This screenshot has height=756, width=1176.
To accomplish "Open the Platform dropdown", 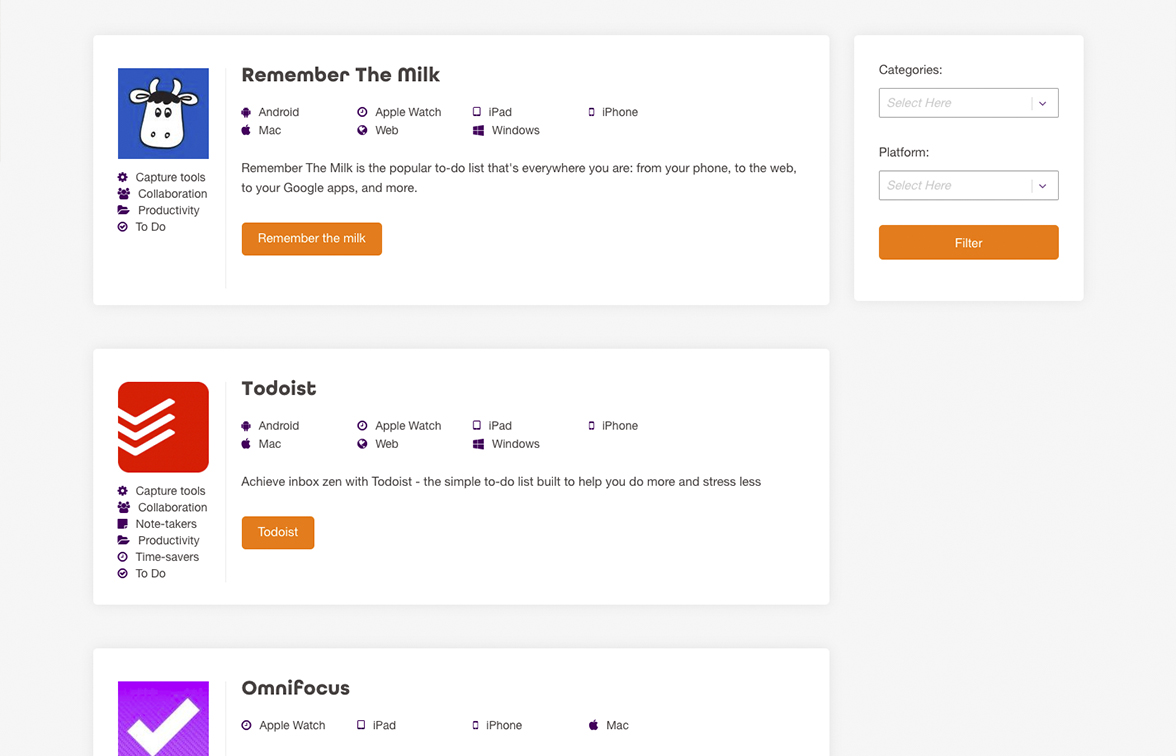I will pyautogui.click(x=955, y=186).
